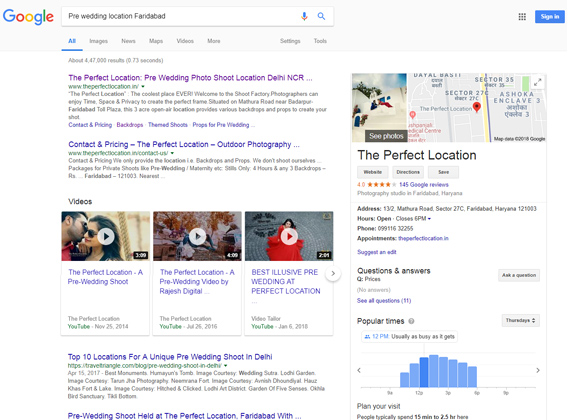
Task: Show next videos with carousel arrow
Action: tap(333, 273)
